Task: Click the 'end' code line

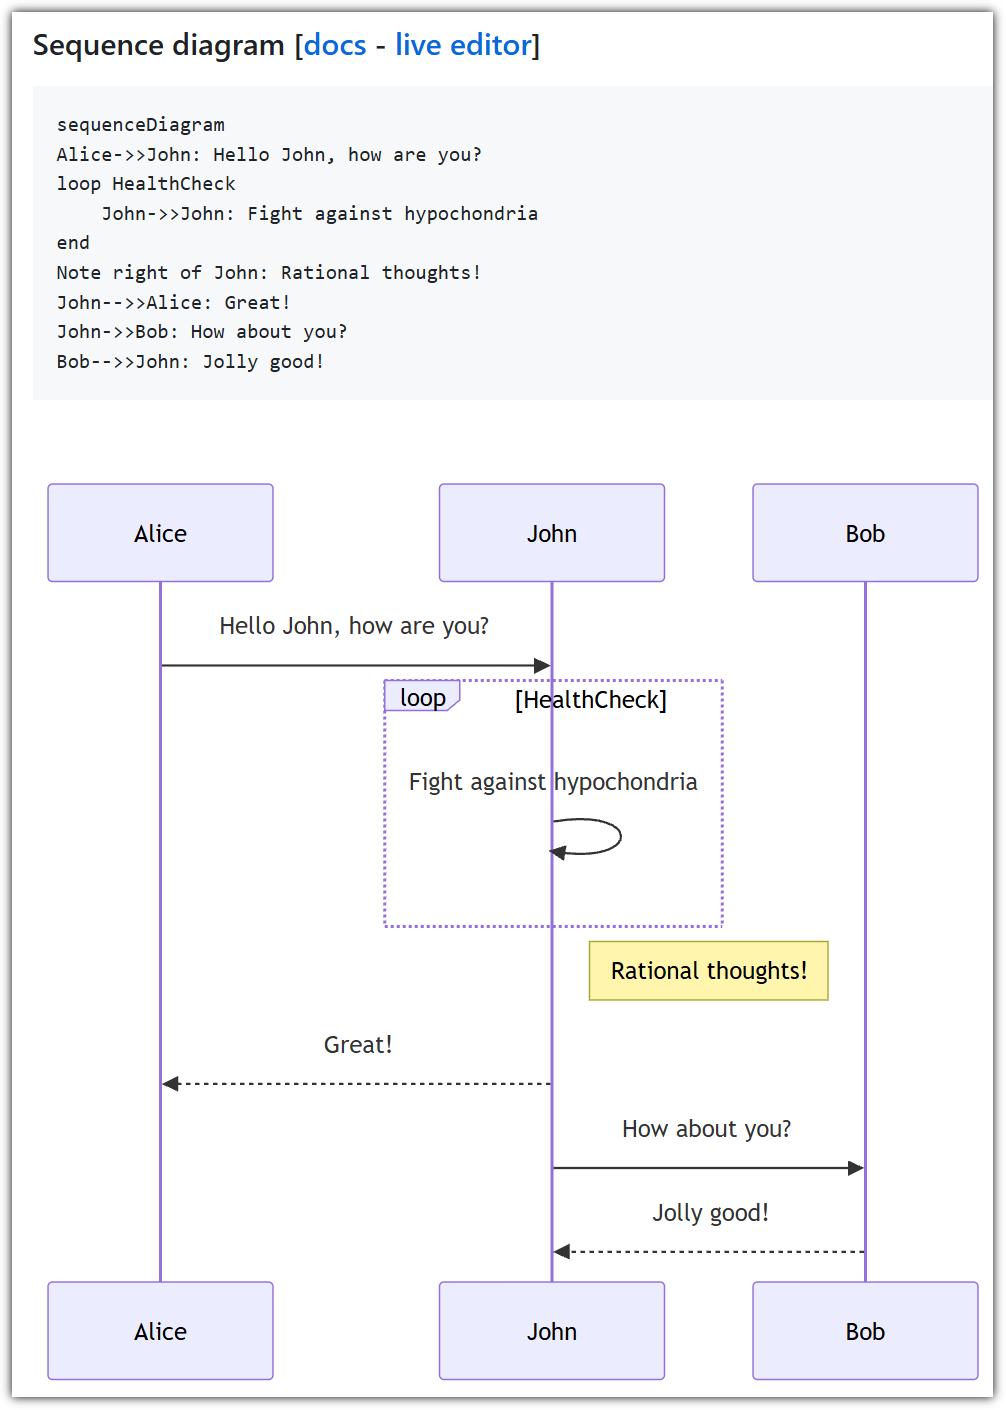Action: (x=73, y=243)
